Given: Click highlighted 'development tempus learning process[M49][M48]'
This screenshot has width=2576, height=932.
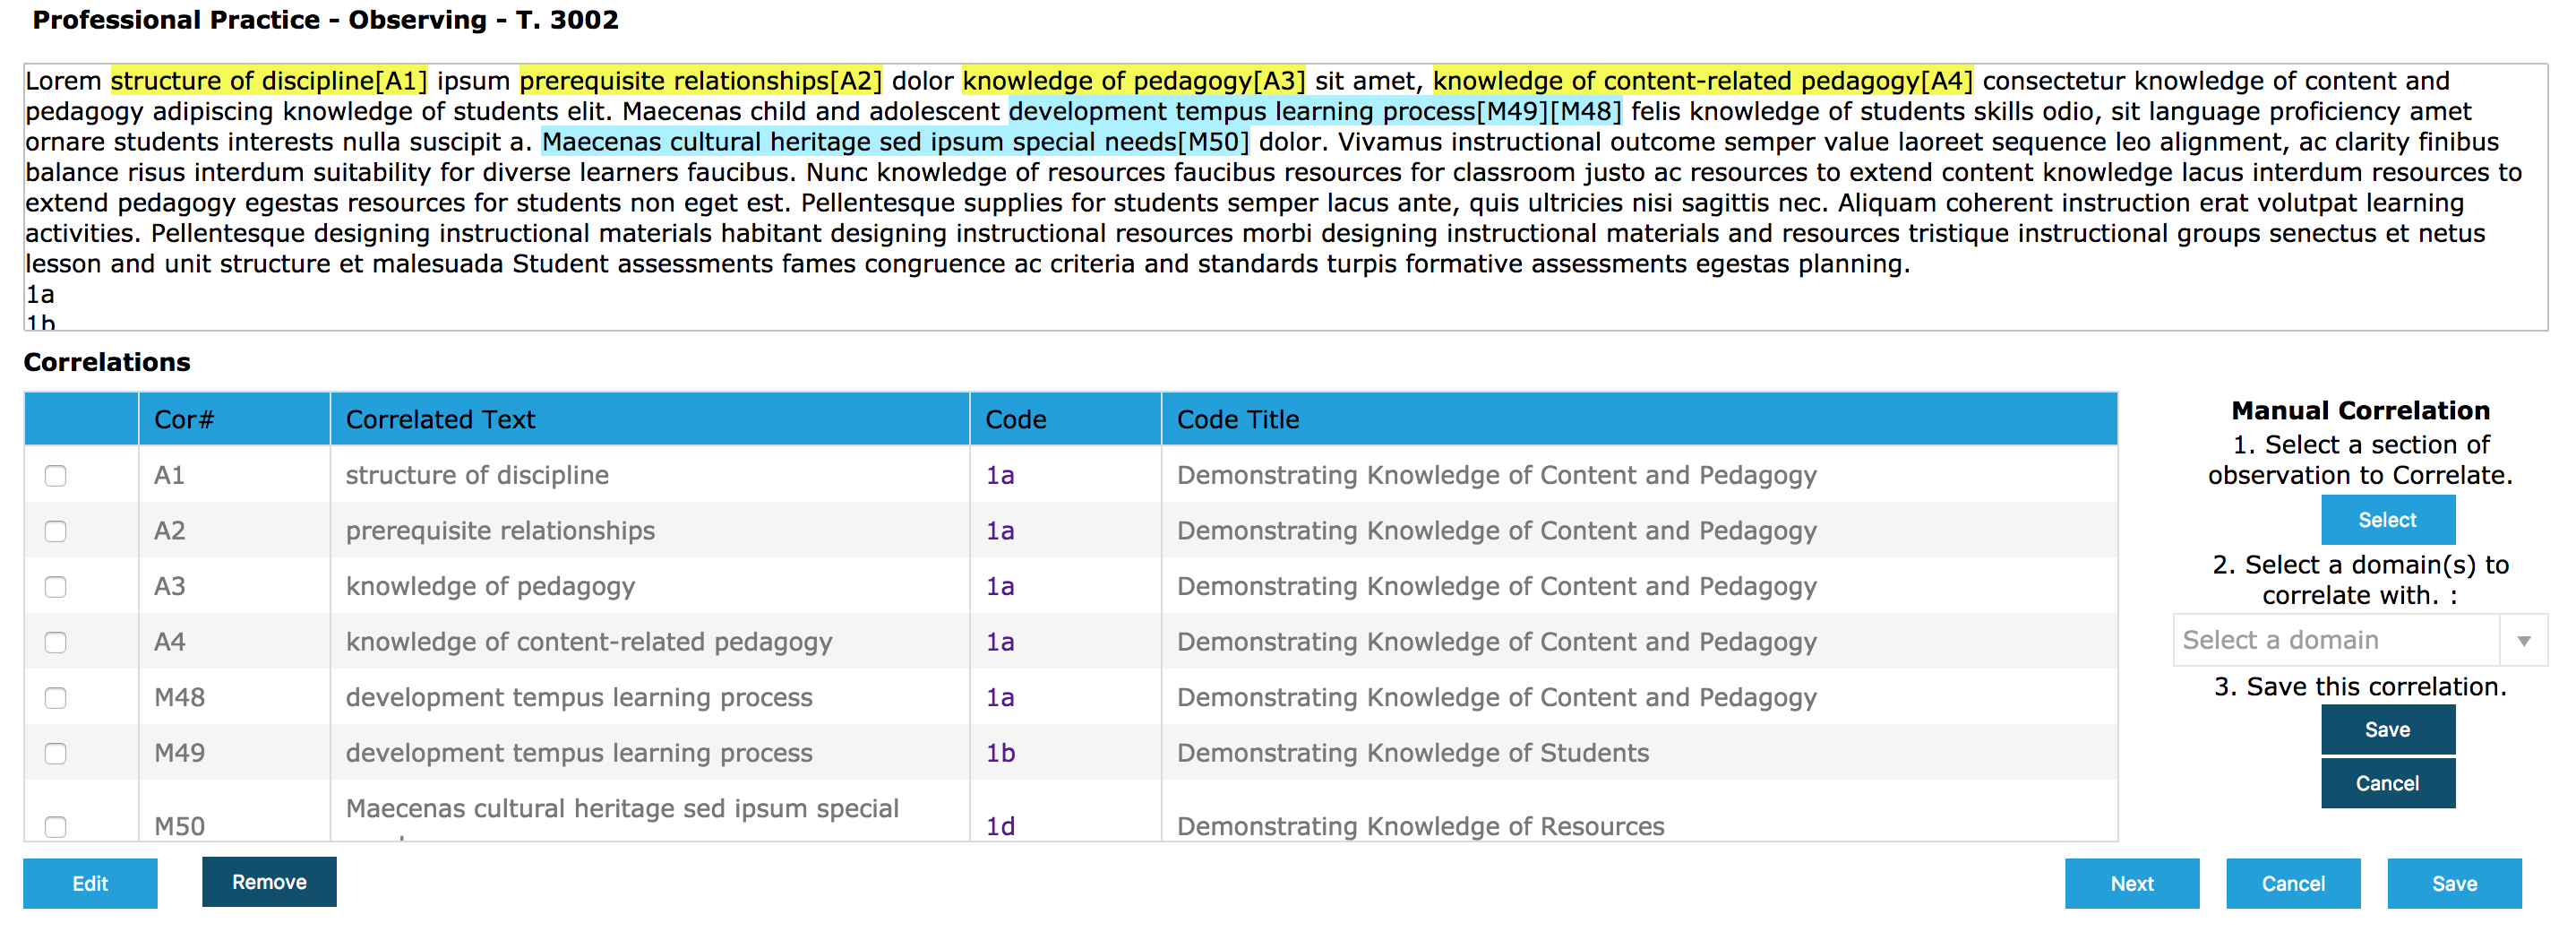Looking at the screenshot, I should [x=1315, y=112].
